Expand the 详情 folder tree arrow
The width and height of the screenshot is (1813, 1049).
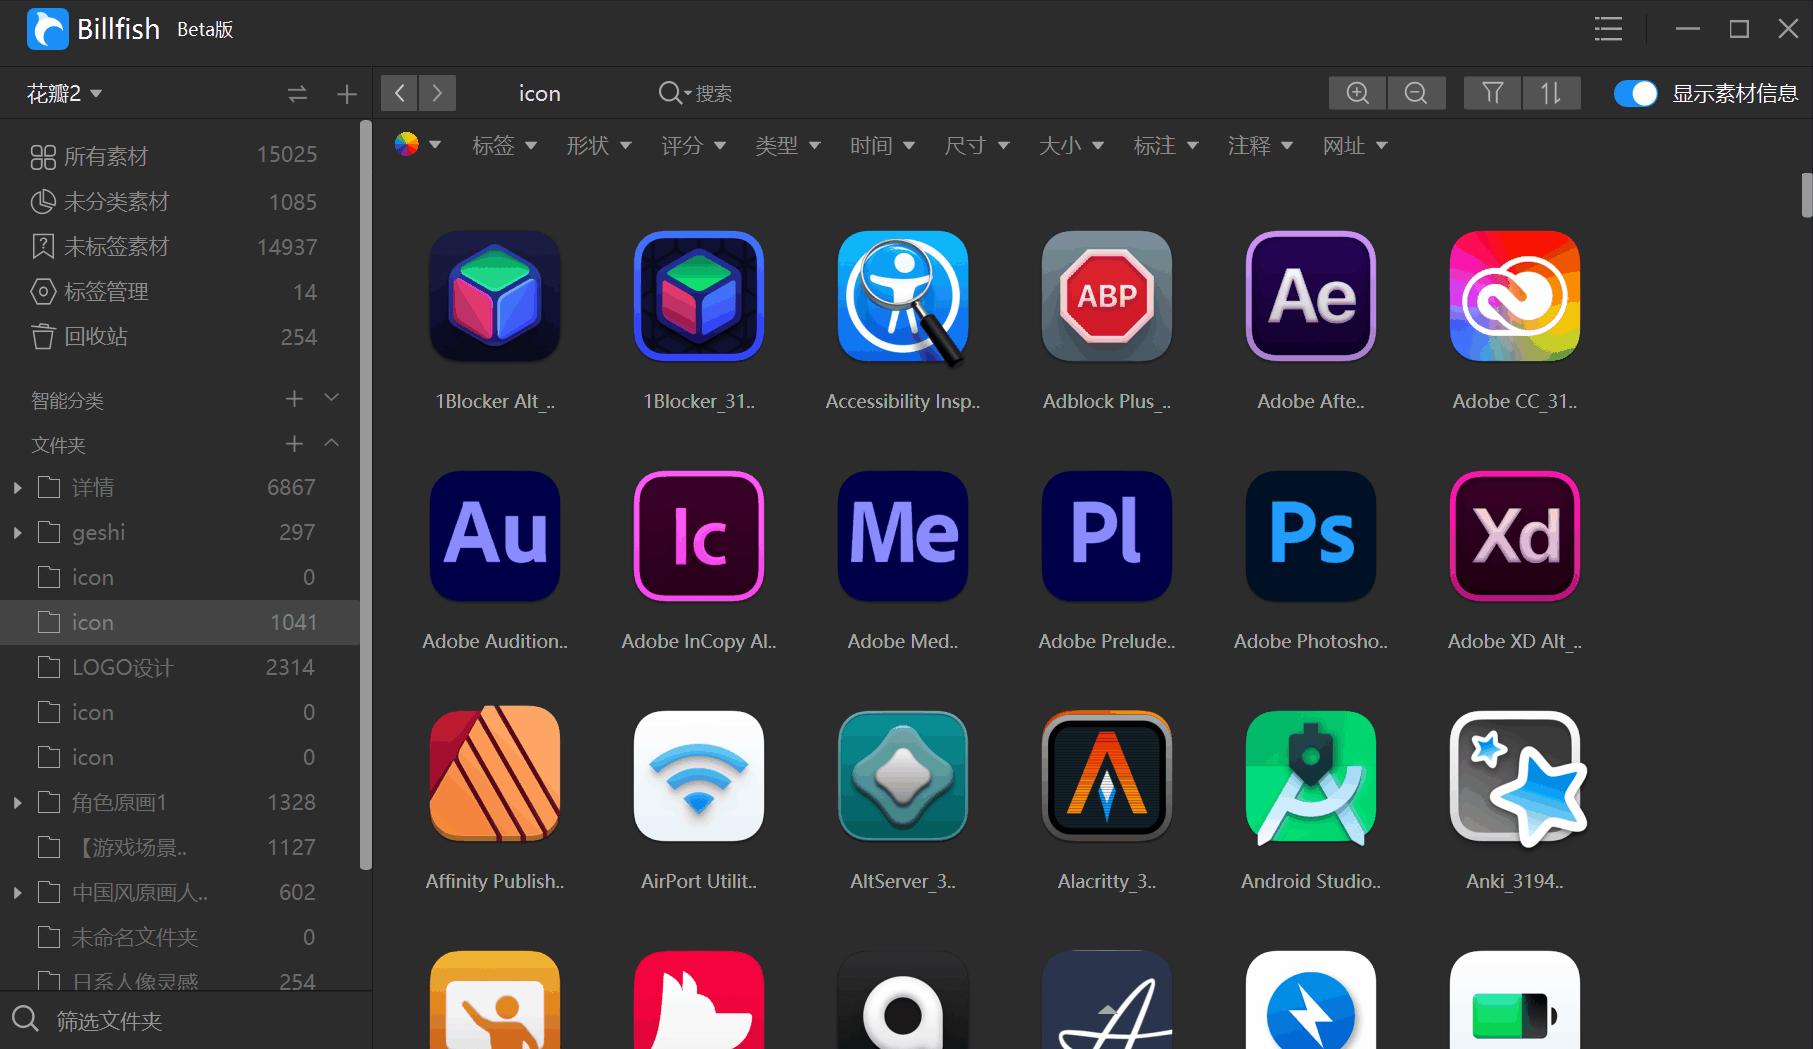click(17, 488)
